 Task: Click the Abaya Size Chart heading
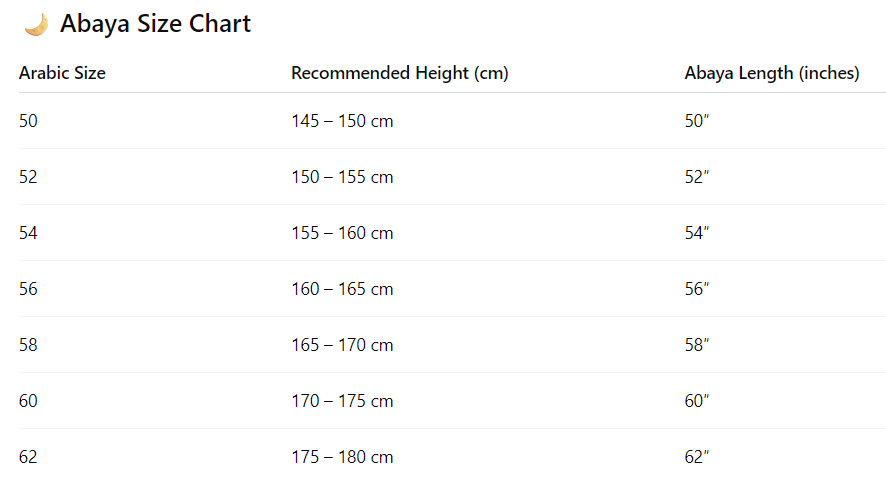click(155, 24)
